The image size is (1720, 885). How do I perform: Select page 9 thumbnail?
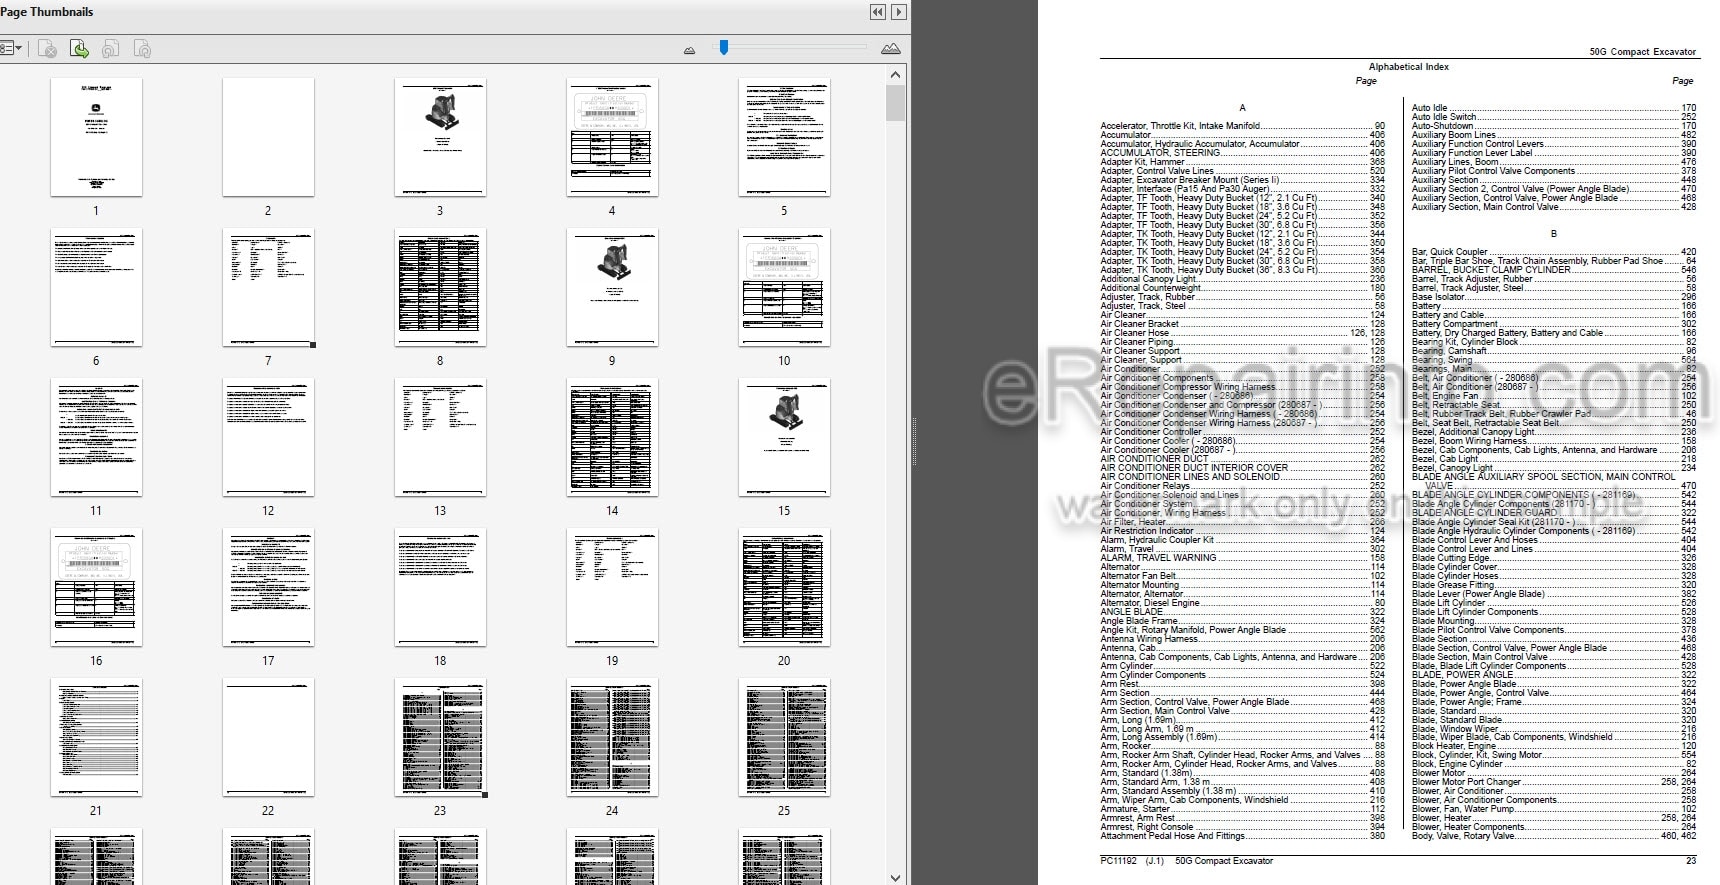[612, 287]
